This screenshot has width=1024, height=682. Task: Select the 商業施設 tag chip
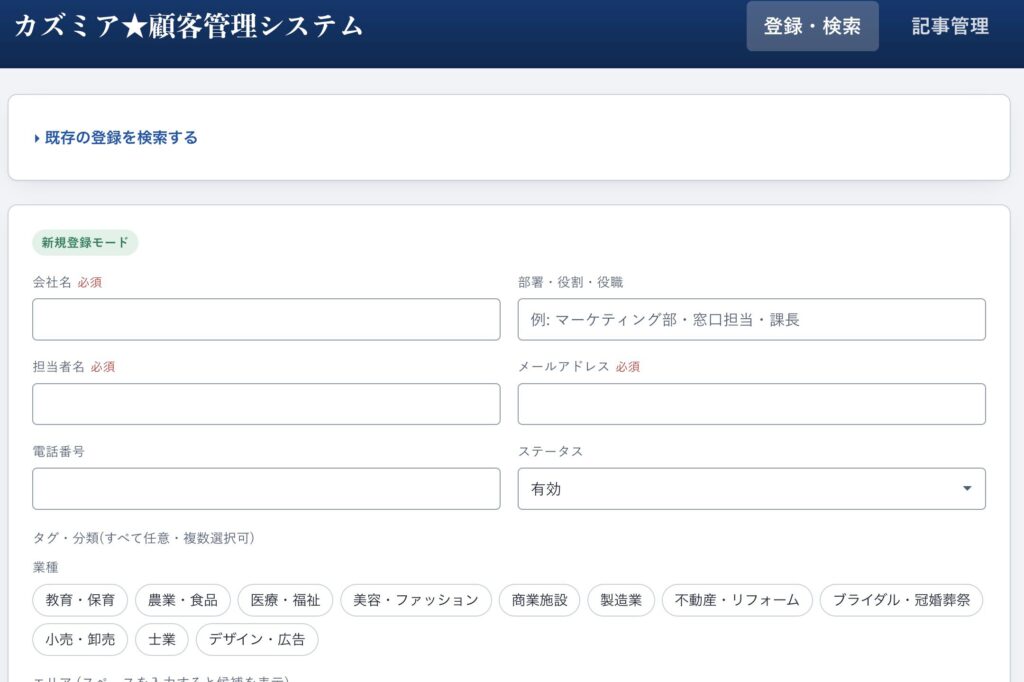pos(539,600)
